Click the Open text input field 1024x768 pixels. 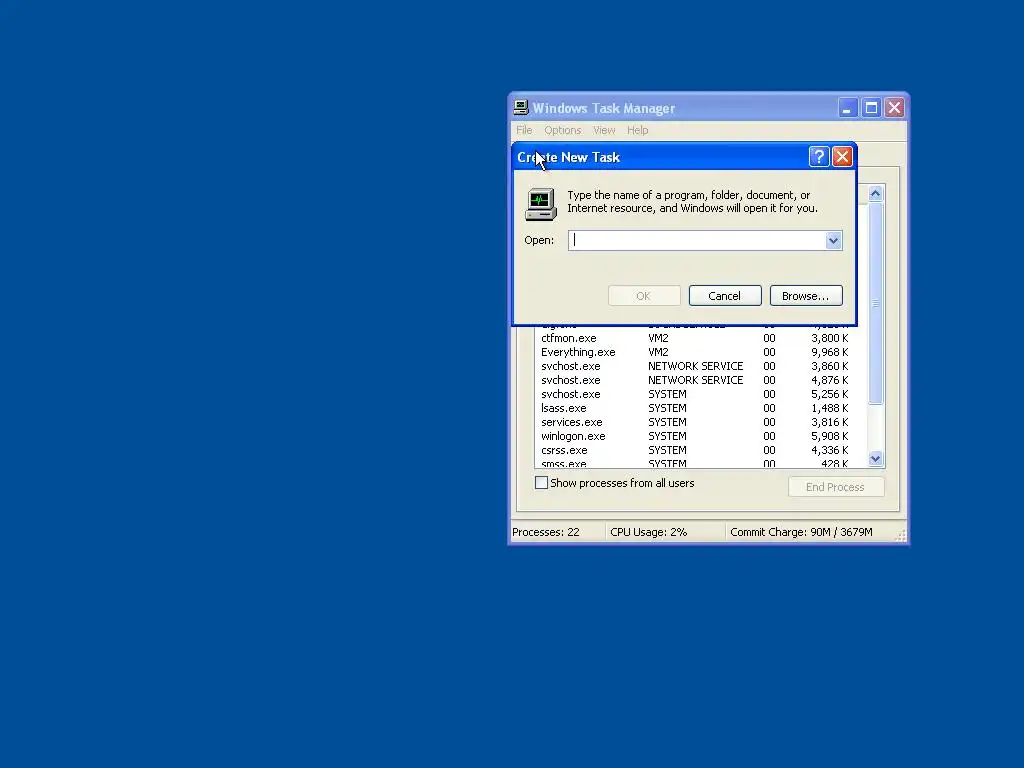coord(697,240)
